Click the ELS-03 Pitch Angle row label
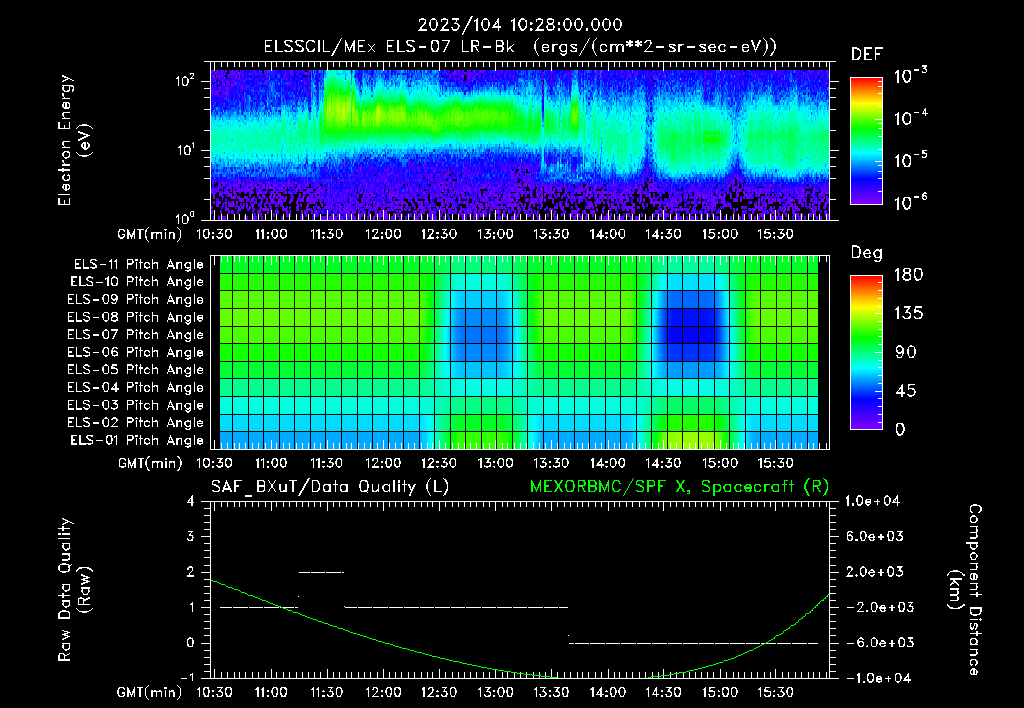 pyautogui.click(x=136, y=405)
